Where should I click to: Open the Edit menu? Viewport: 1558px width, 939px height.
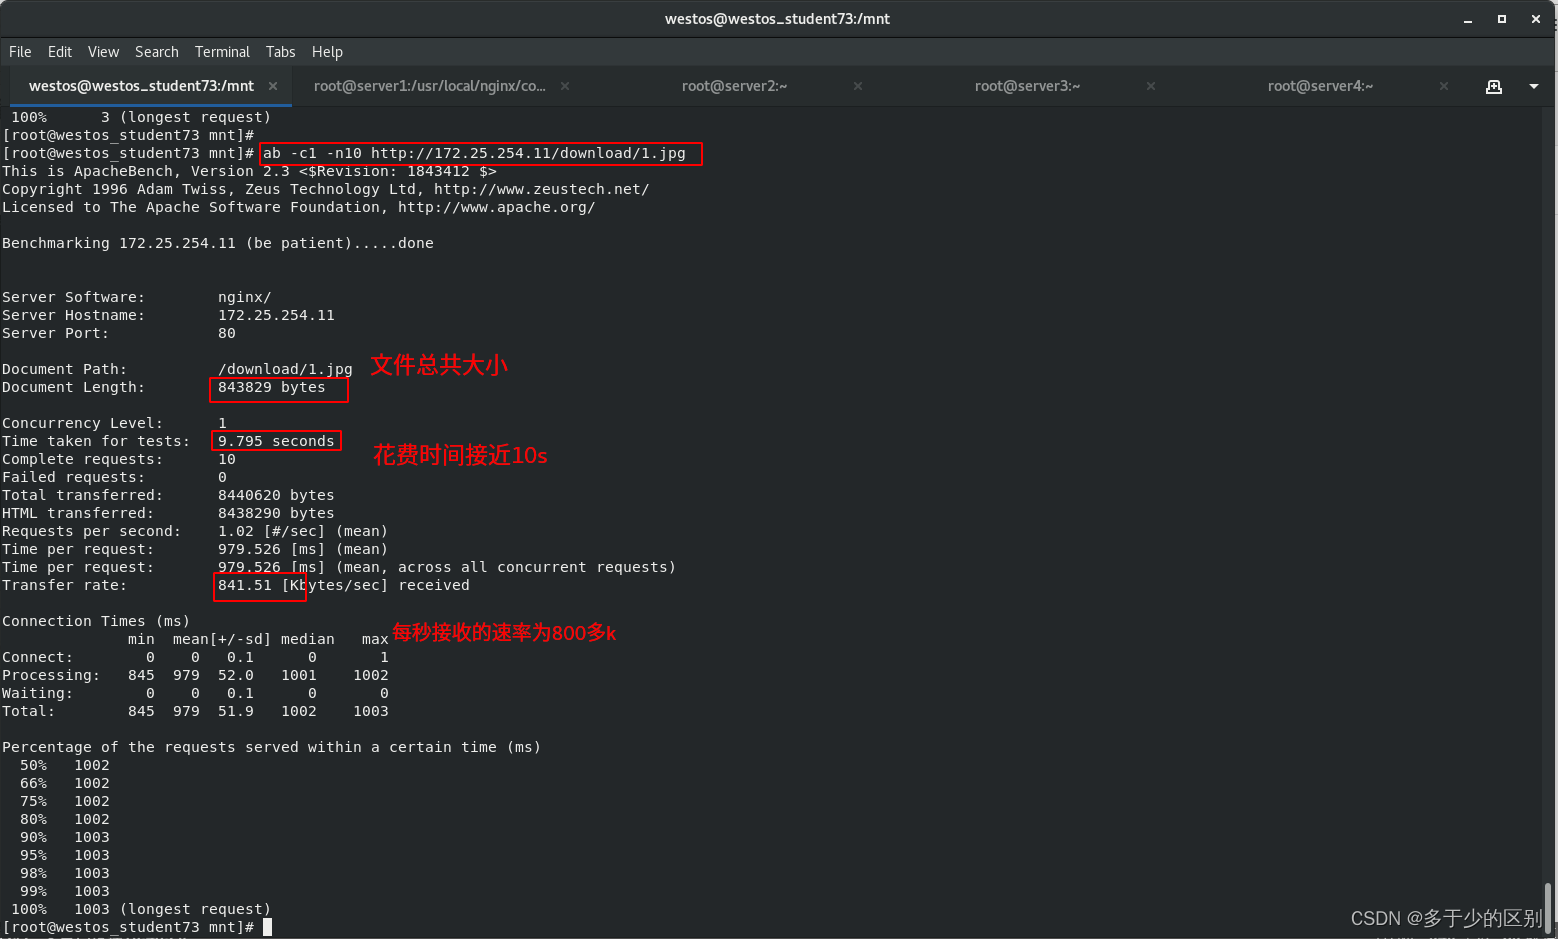tap(60, 52)
